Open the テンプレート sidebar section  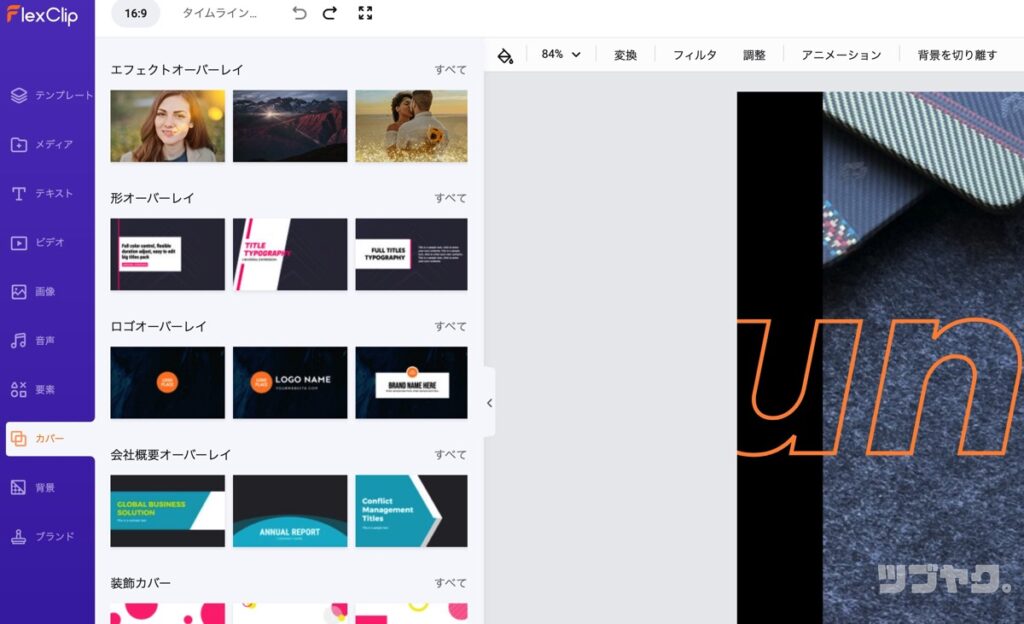52,95
